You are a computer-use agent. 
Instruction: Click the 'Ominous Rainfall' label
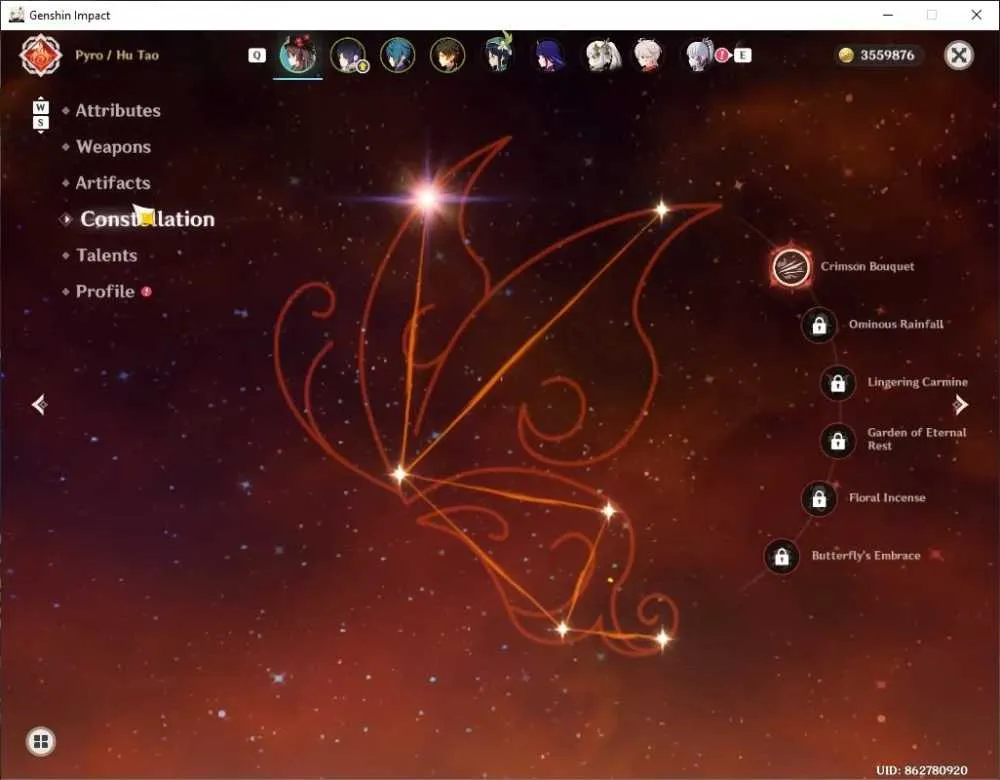pos(896,324)
